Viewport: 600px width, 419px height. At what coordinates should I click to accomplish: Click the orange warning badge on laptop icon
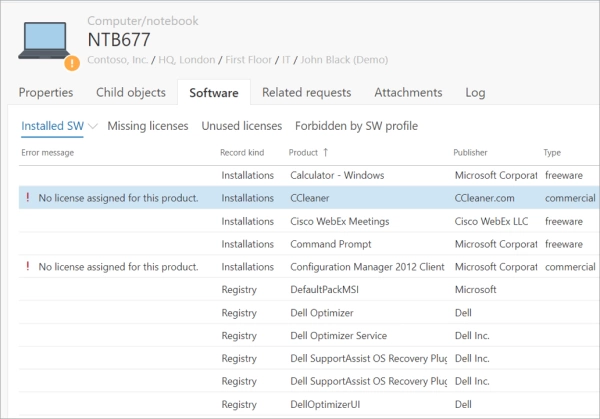[x=72, y=63]
